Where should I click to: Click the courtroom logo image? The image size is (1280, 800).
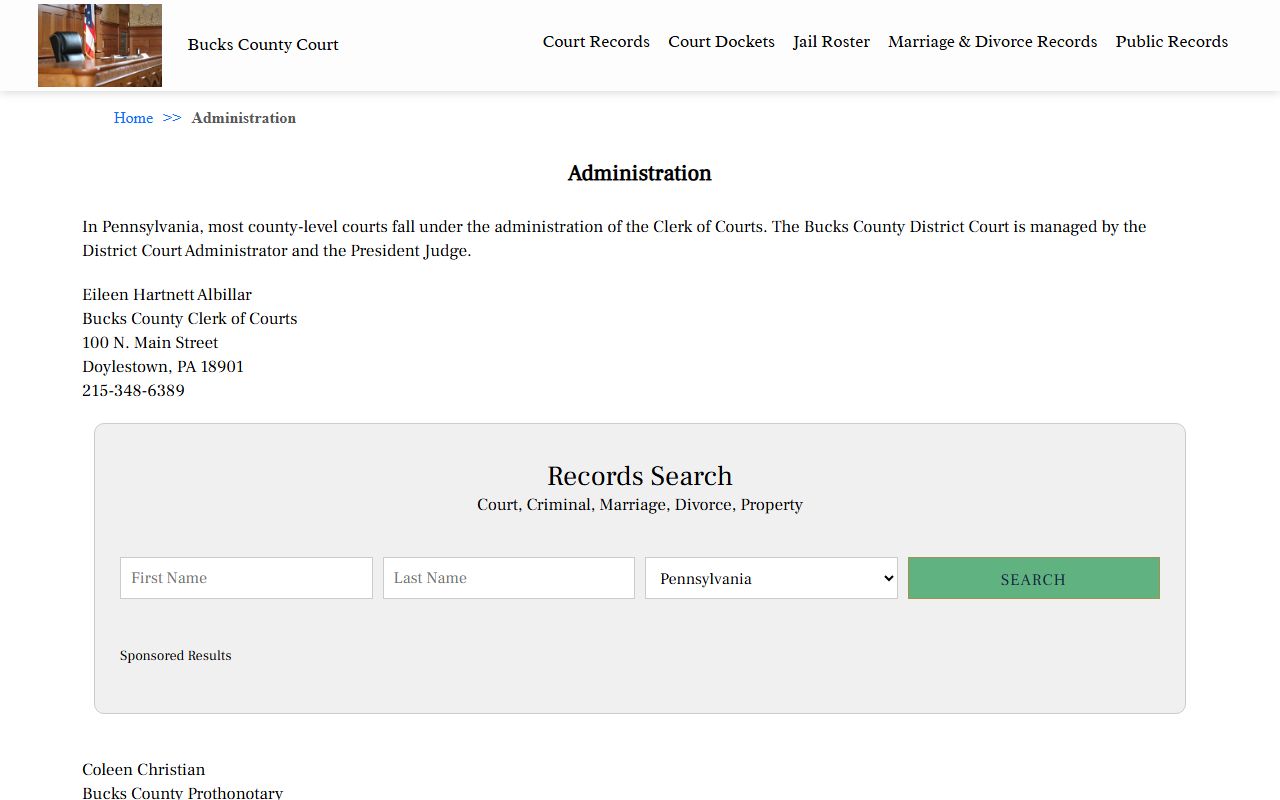point(100,45)
